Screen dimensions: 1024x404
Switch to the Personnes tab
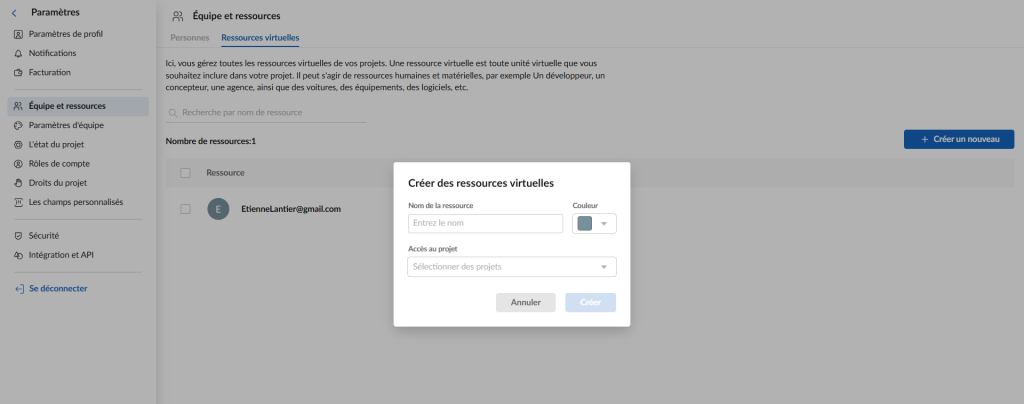(x=189, y=38)
